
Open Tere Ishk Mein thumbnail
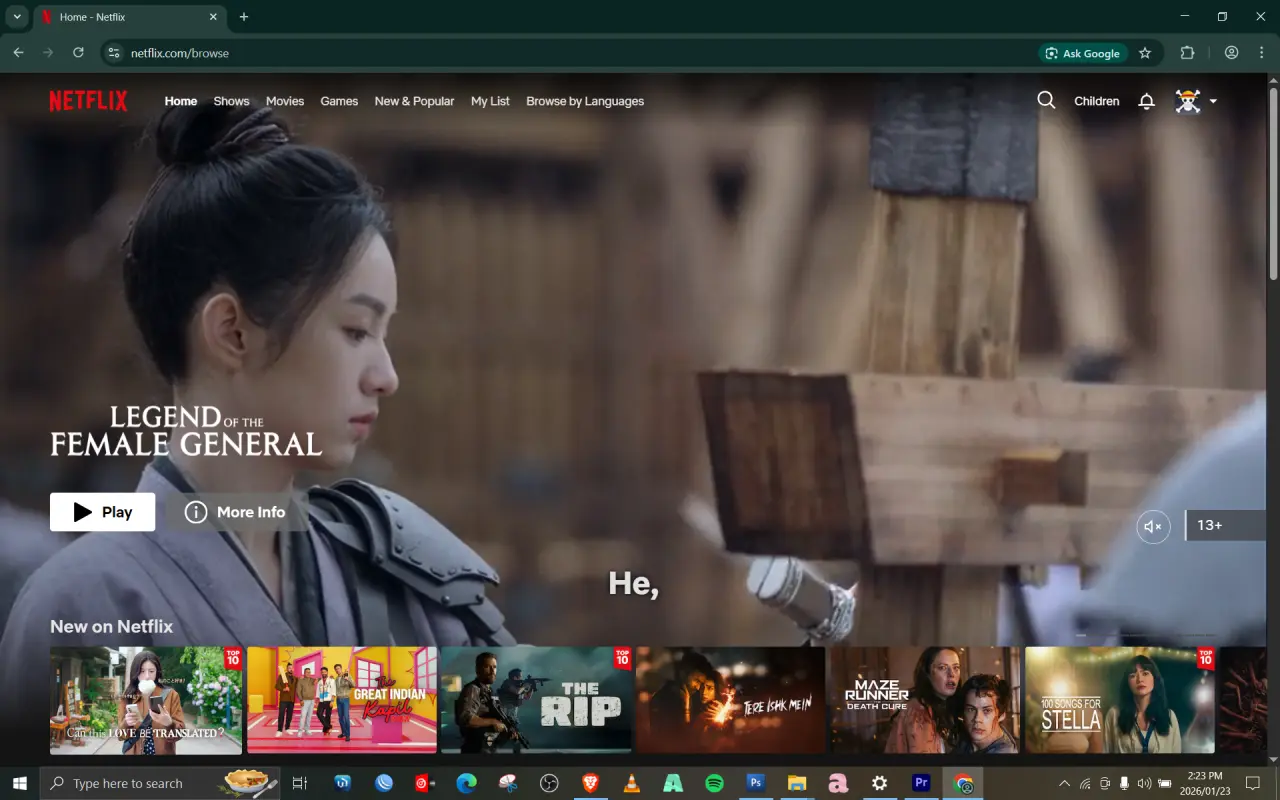731,700
